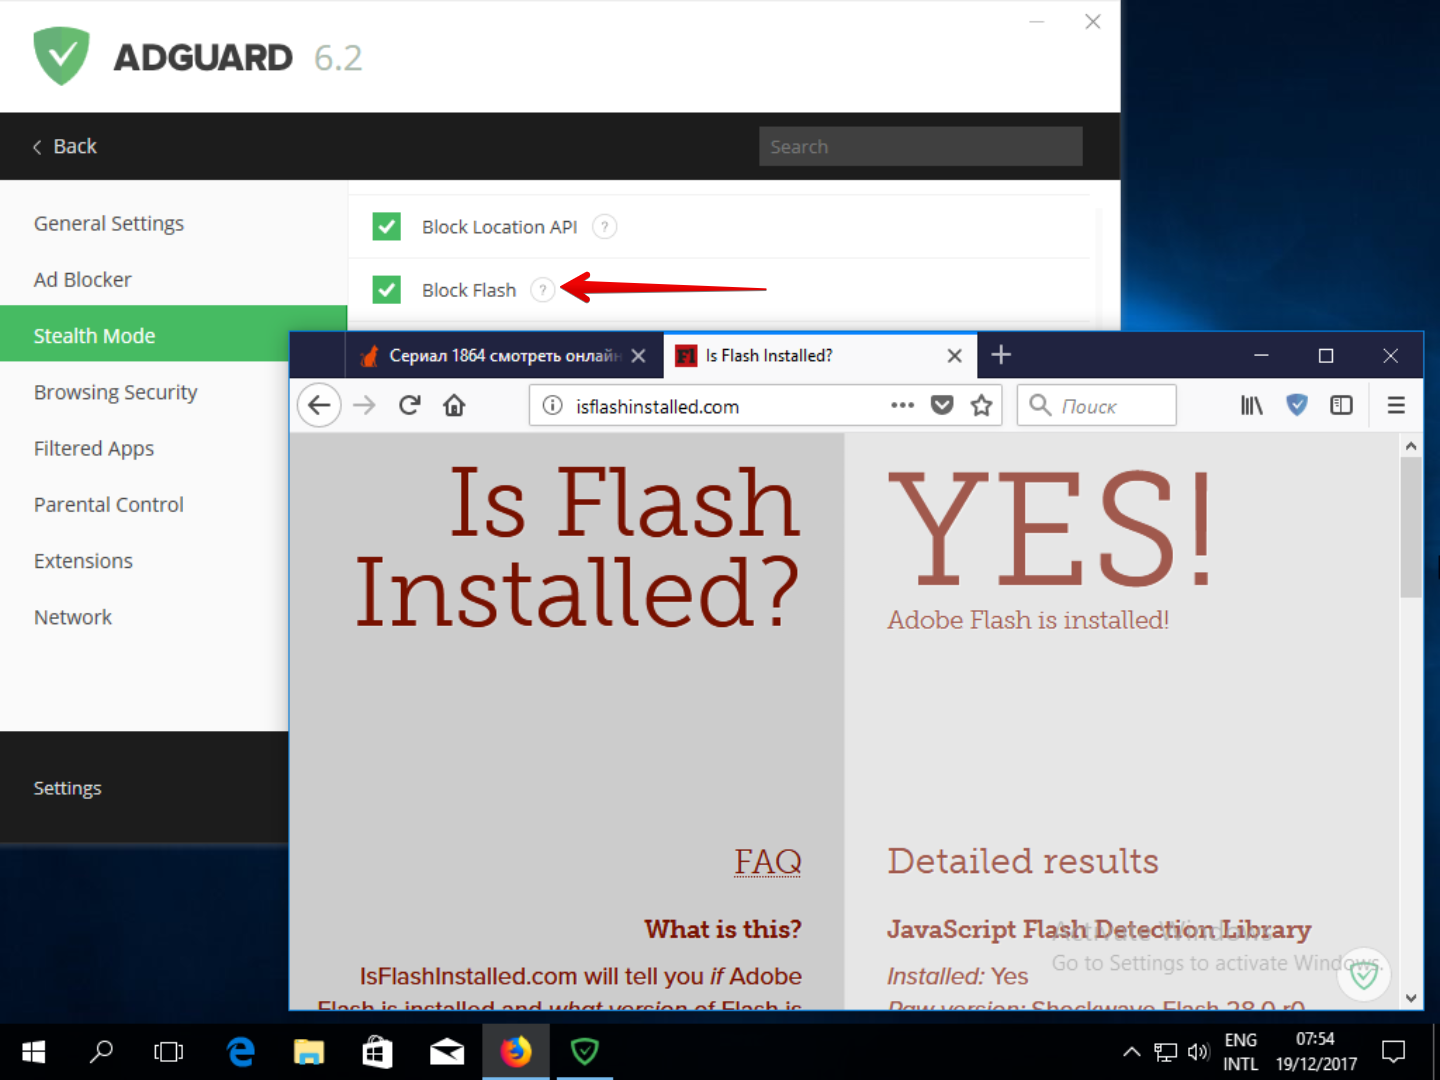The width and height of the screenshot is (1440, 1080).
Task: Click the Firefox home button
Action: (x=454, y=405)
